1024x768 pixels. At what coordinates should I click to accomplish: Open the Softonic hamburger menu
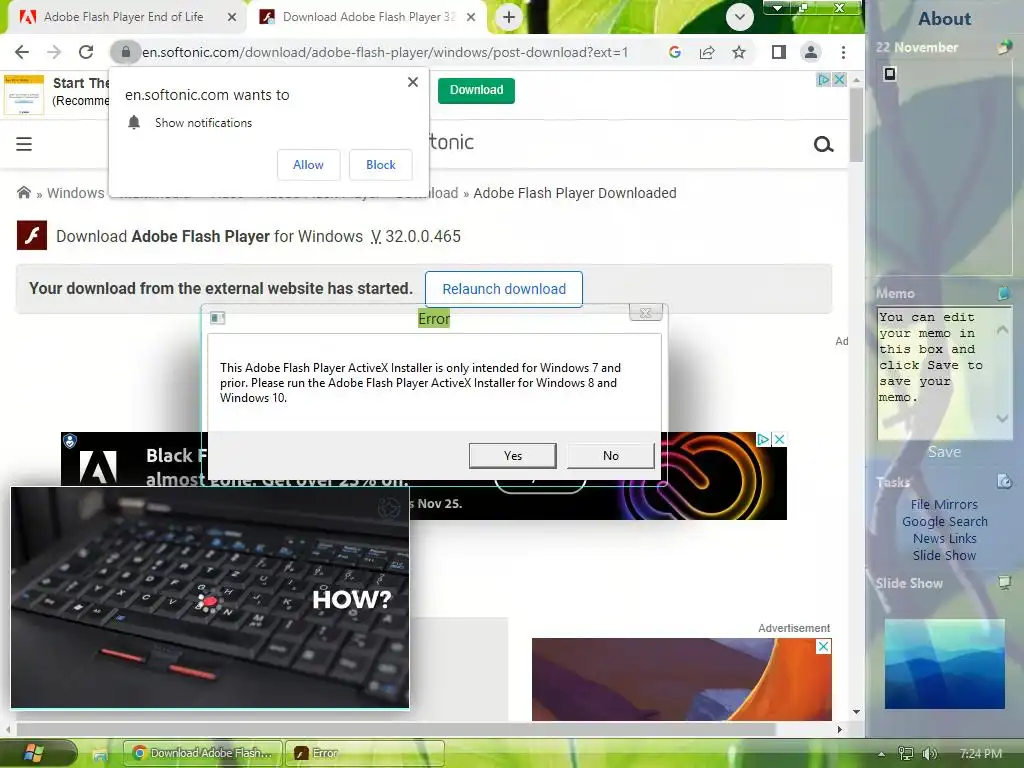click(24, 144)
